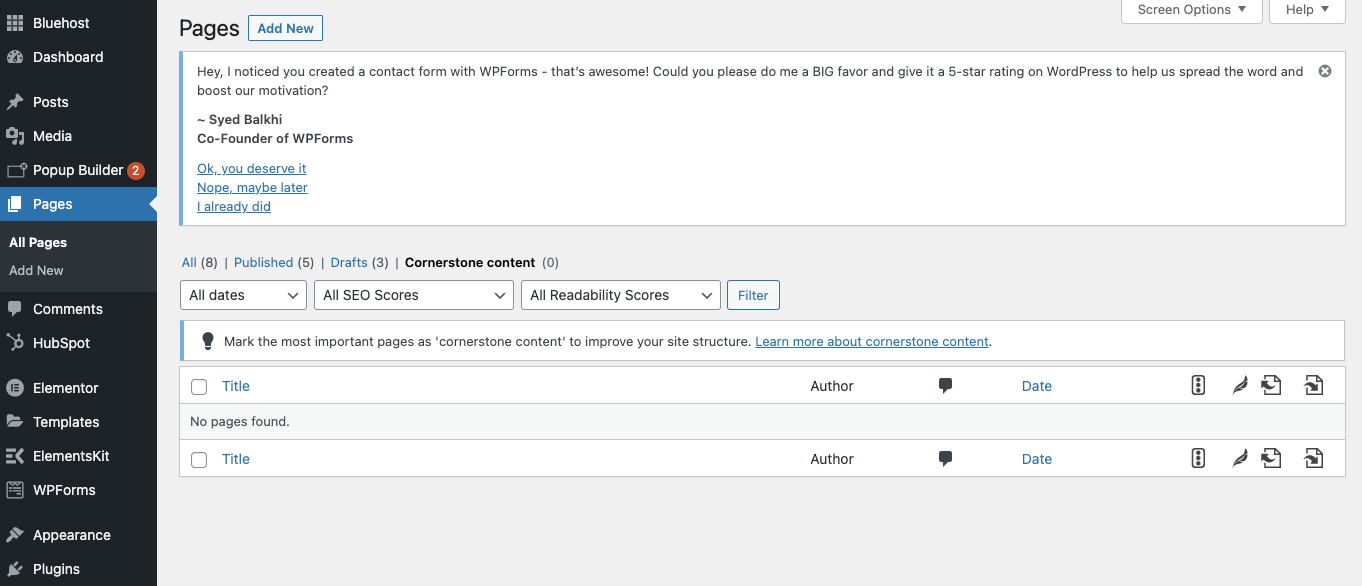Screen dimensions: 1362x586
Task: Sort pages by the Date column
Action: tap(1037, 385)
